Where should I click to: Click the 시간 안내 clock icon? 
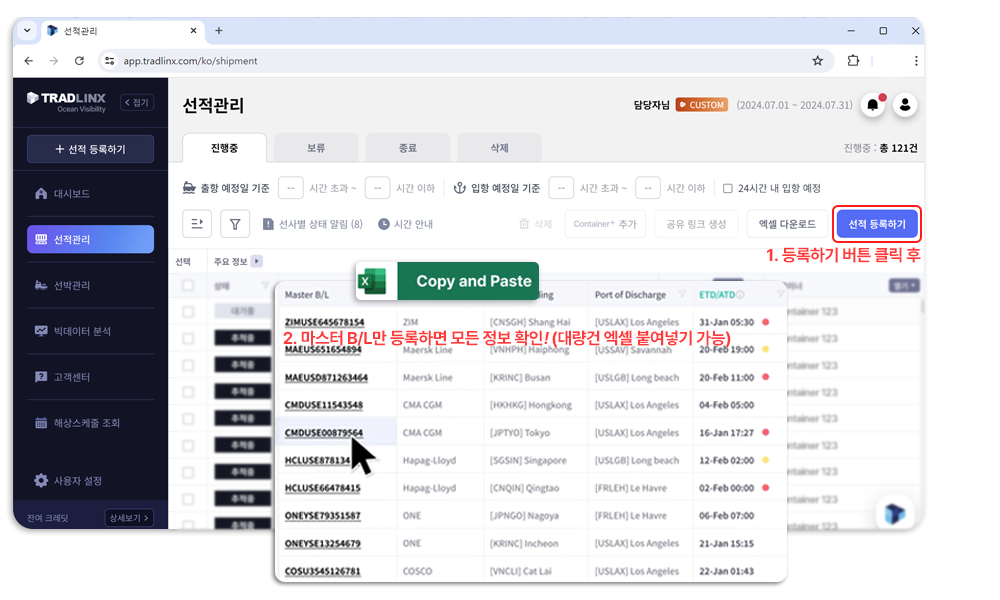pos(384,224)
